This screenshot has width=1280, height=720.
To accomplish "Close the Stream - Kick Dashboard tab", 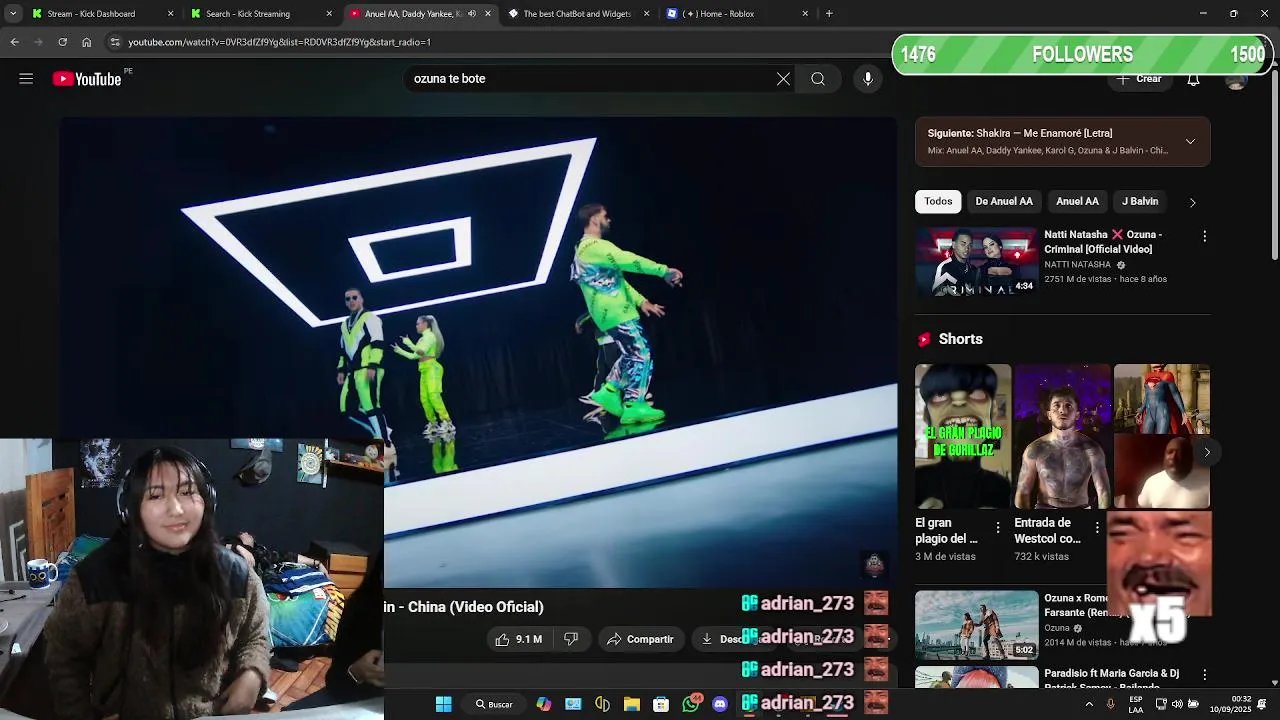I will click(170, 14).
